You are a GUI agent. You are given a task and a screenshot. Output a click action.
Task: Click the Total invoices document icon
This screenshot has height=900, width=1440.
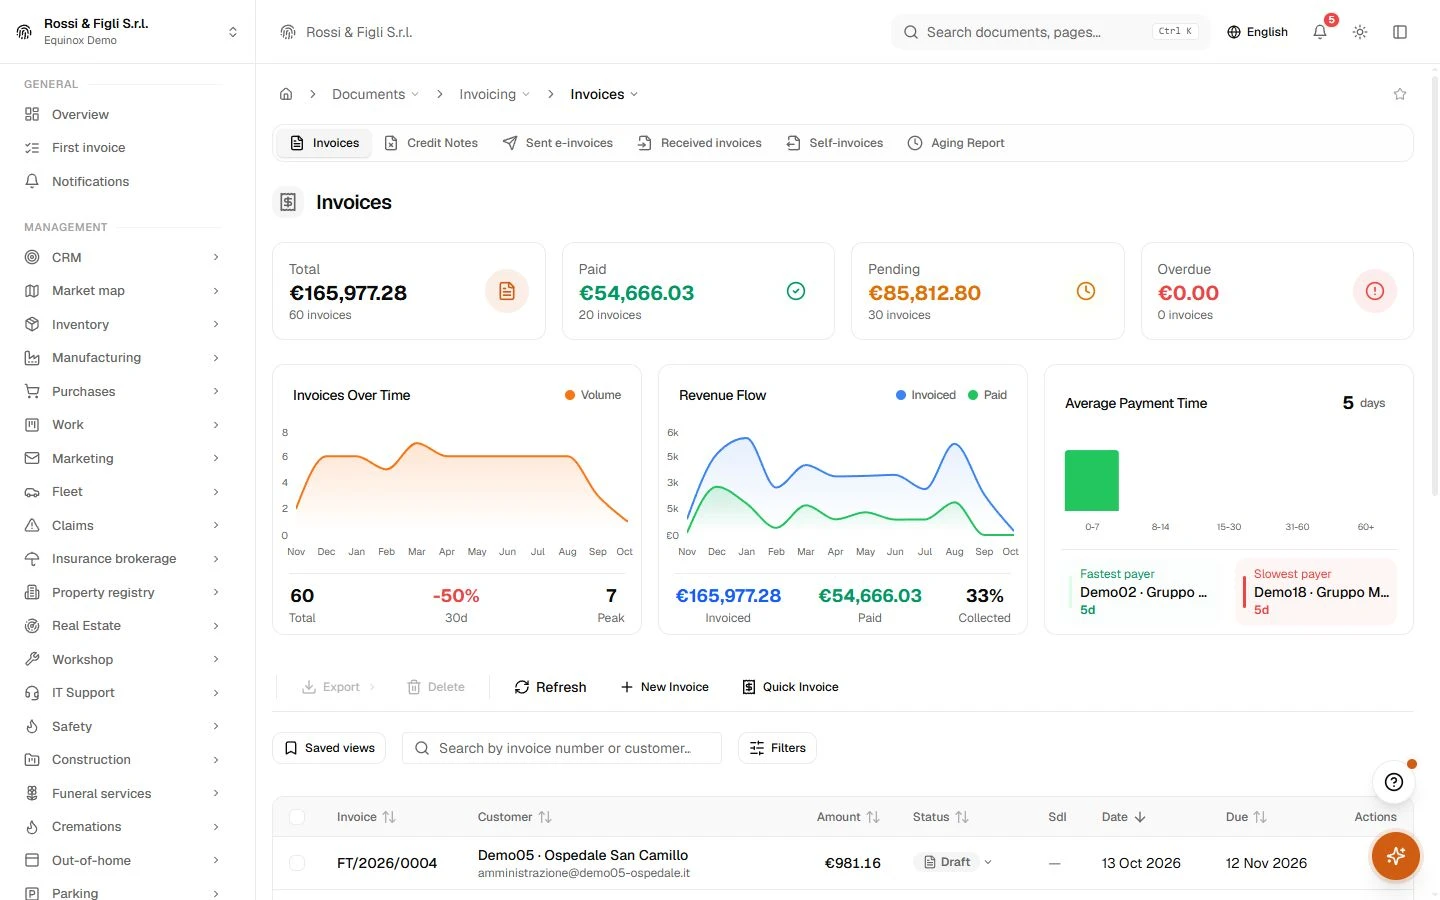(507, 291)
